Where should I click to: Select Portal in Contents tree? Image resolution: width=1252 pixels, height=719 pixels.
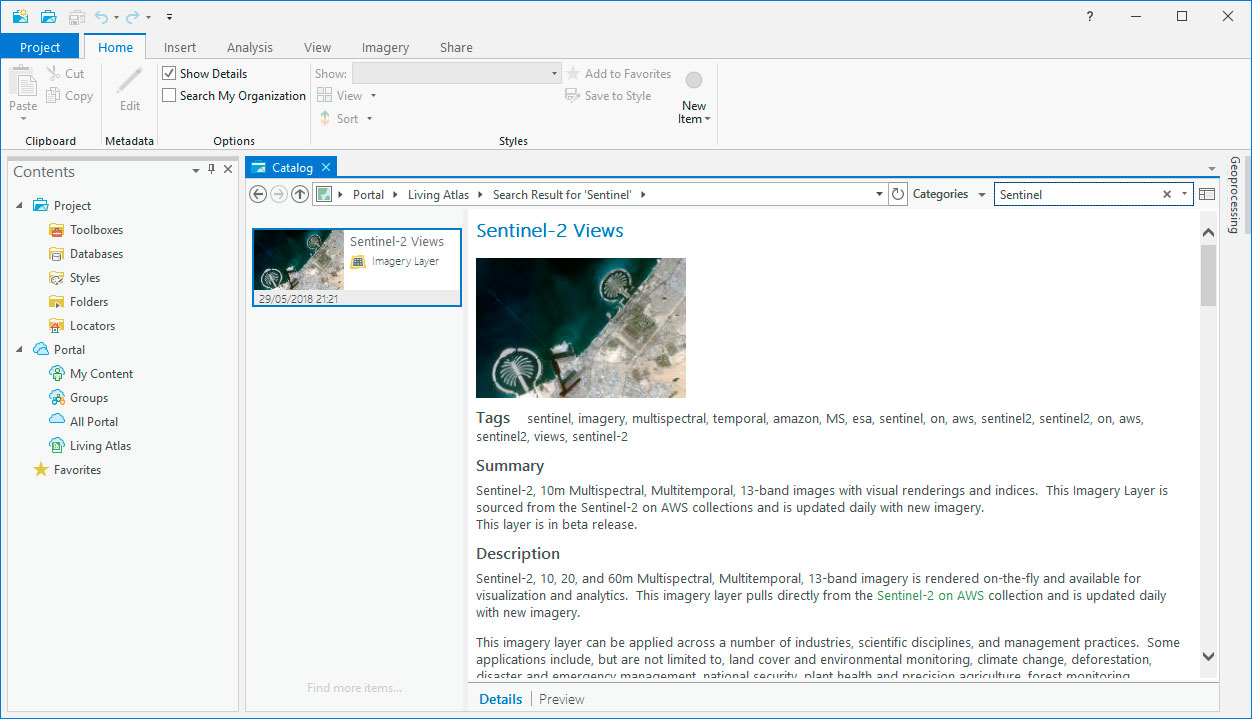[69, 350]
